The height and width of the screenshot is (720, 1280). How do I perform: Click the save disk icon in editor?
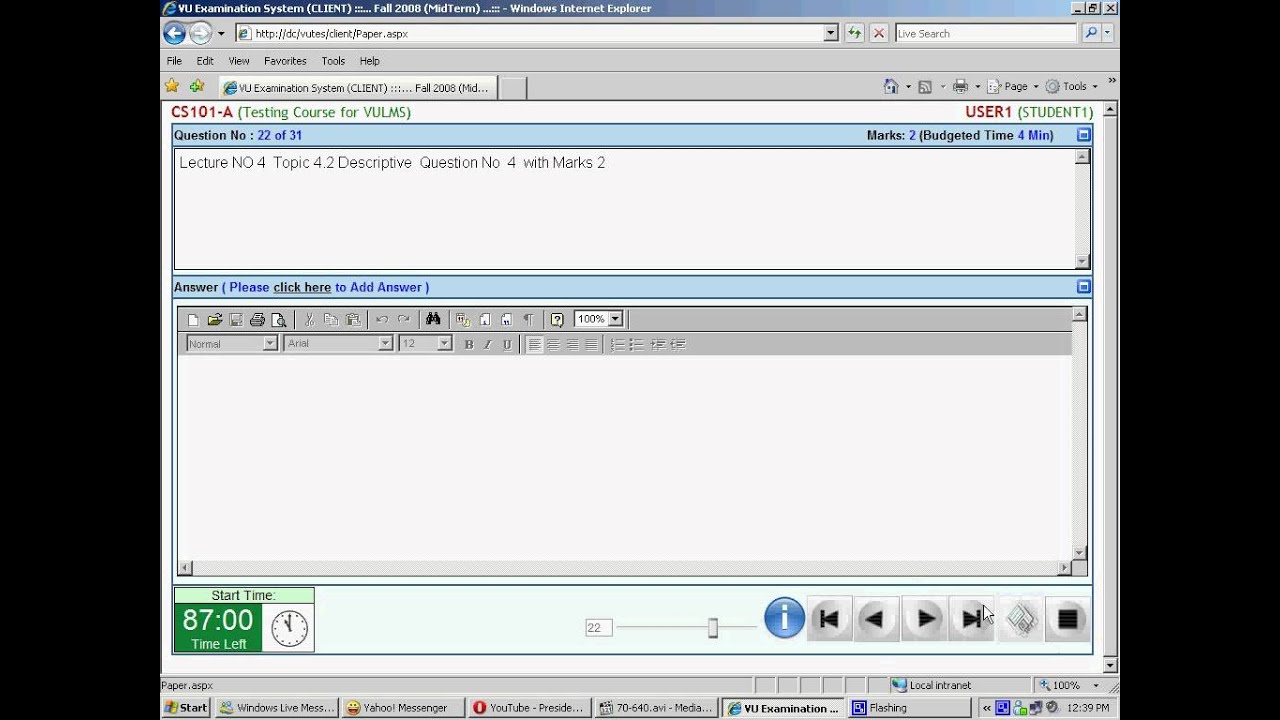[236, 320]
